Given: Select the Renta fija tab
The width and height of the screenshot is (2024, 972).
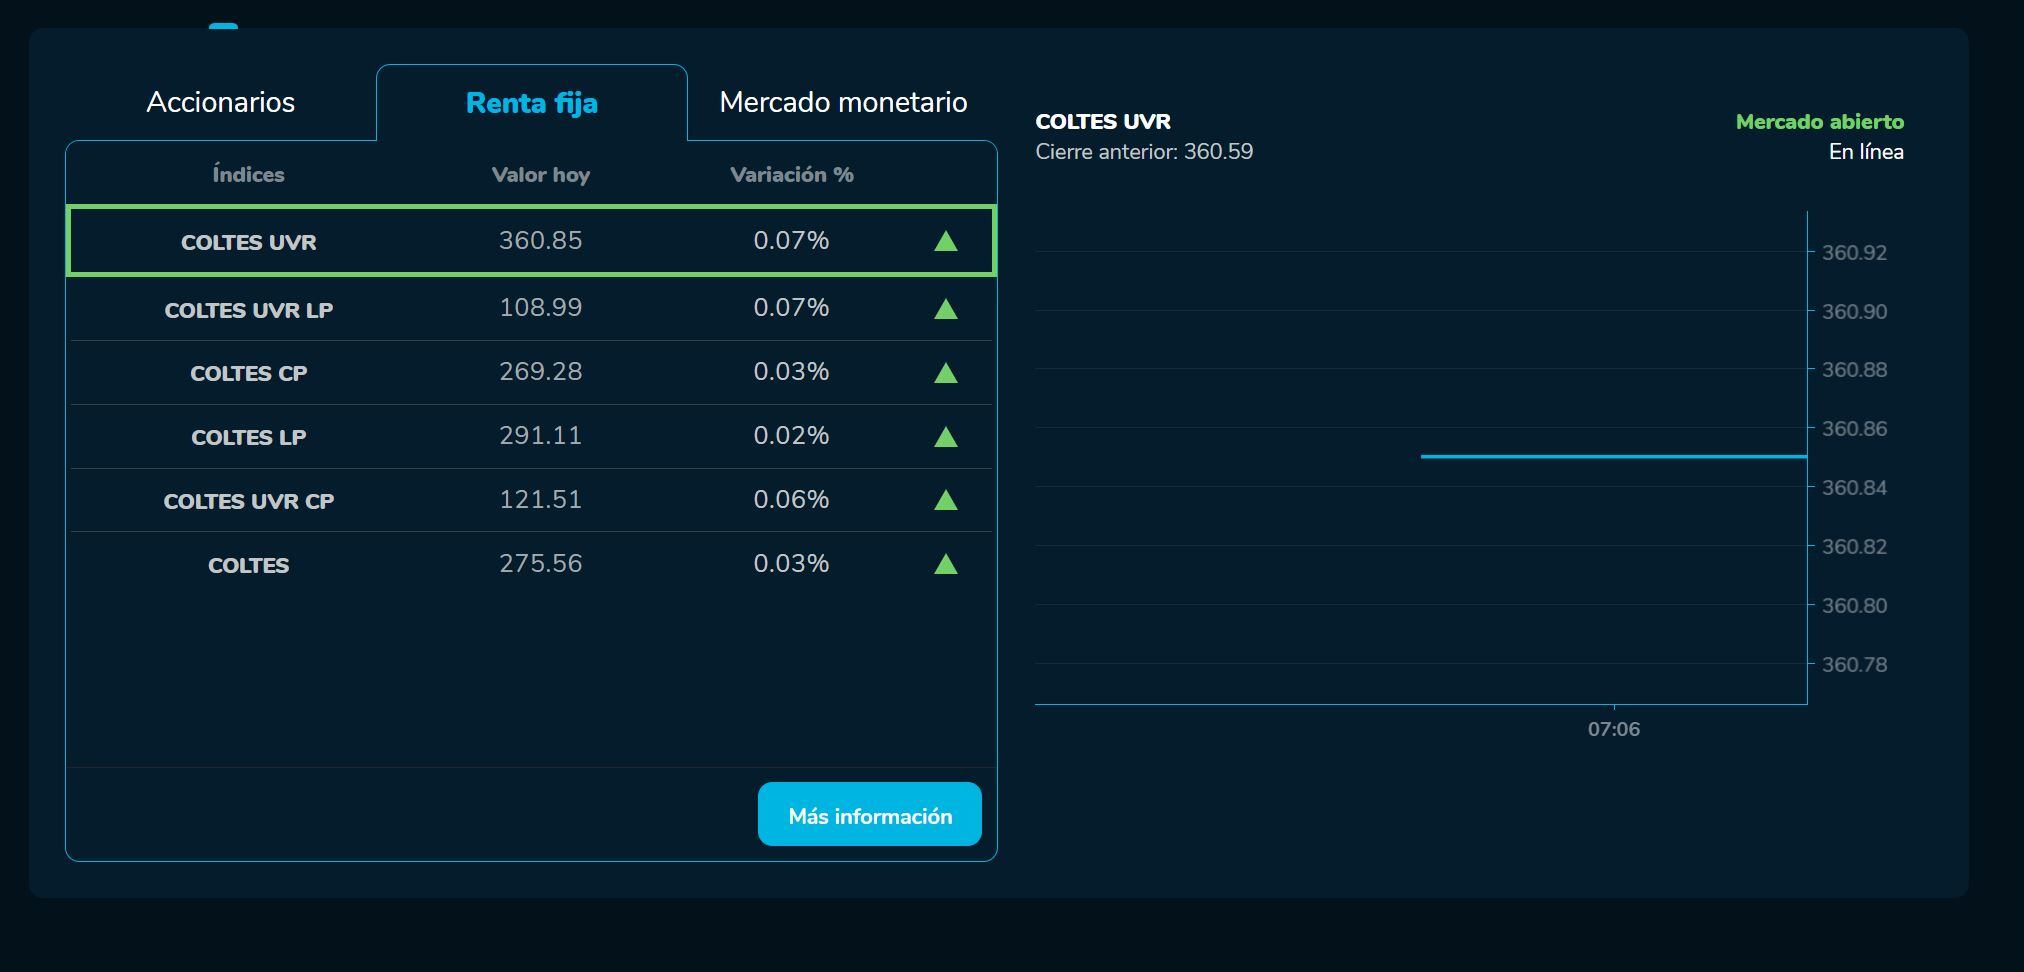Looking at the screenshot, I should 532,103.
